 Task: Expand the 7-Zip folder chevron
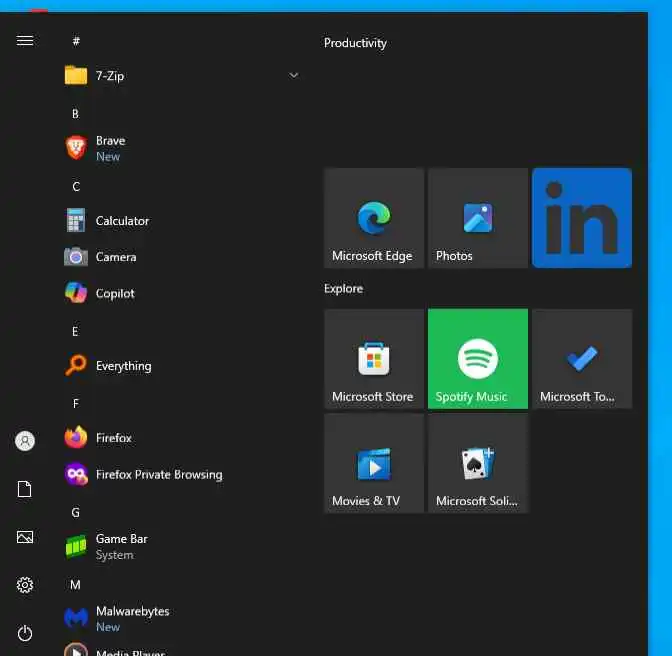coord(294,75)
